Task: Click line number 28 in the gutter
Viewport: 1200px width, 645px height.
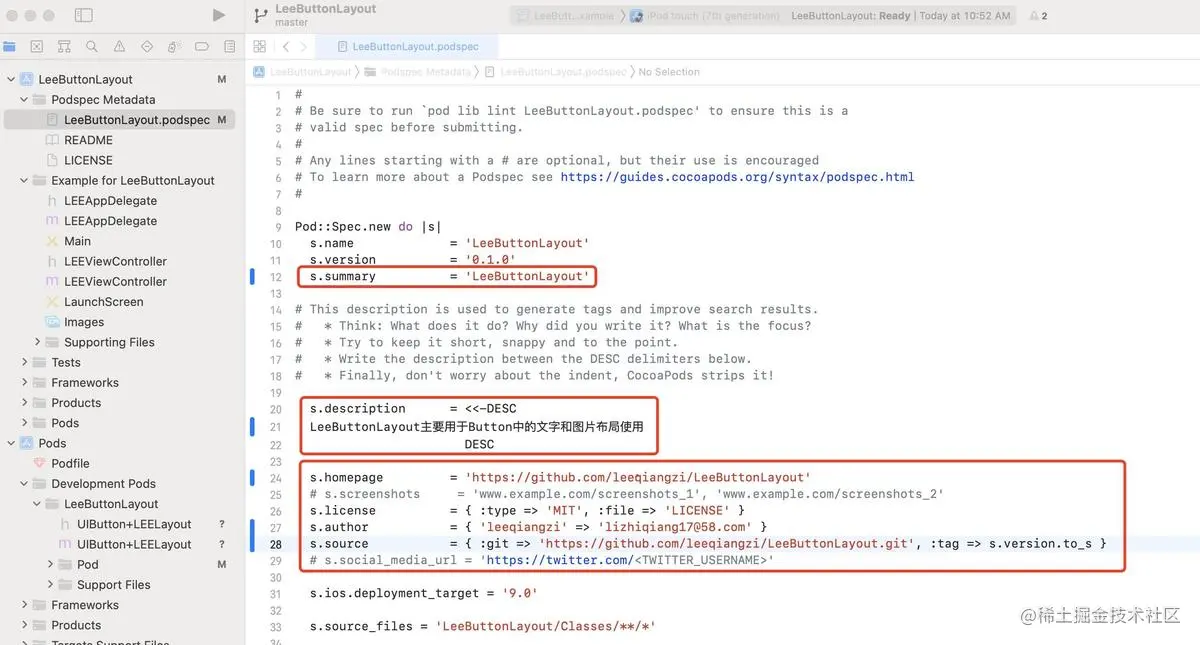Action: 276,544
